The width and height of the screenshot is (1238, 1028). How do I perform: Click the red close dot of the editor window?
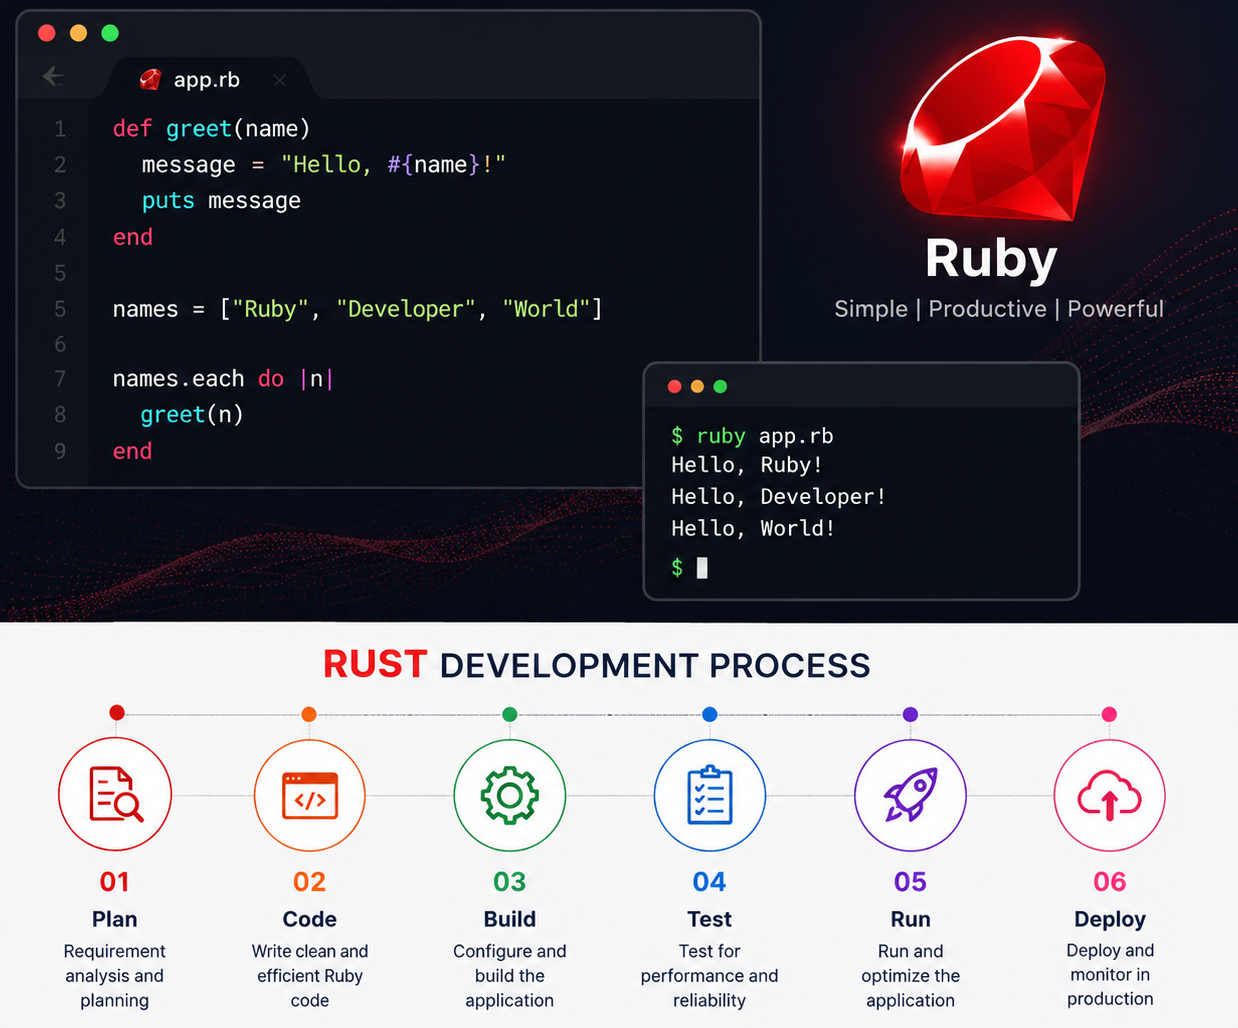click(46, 33)
